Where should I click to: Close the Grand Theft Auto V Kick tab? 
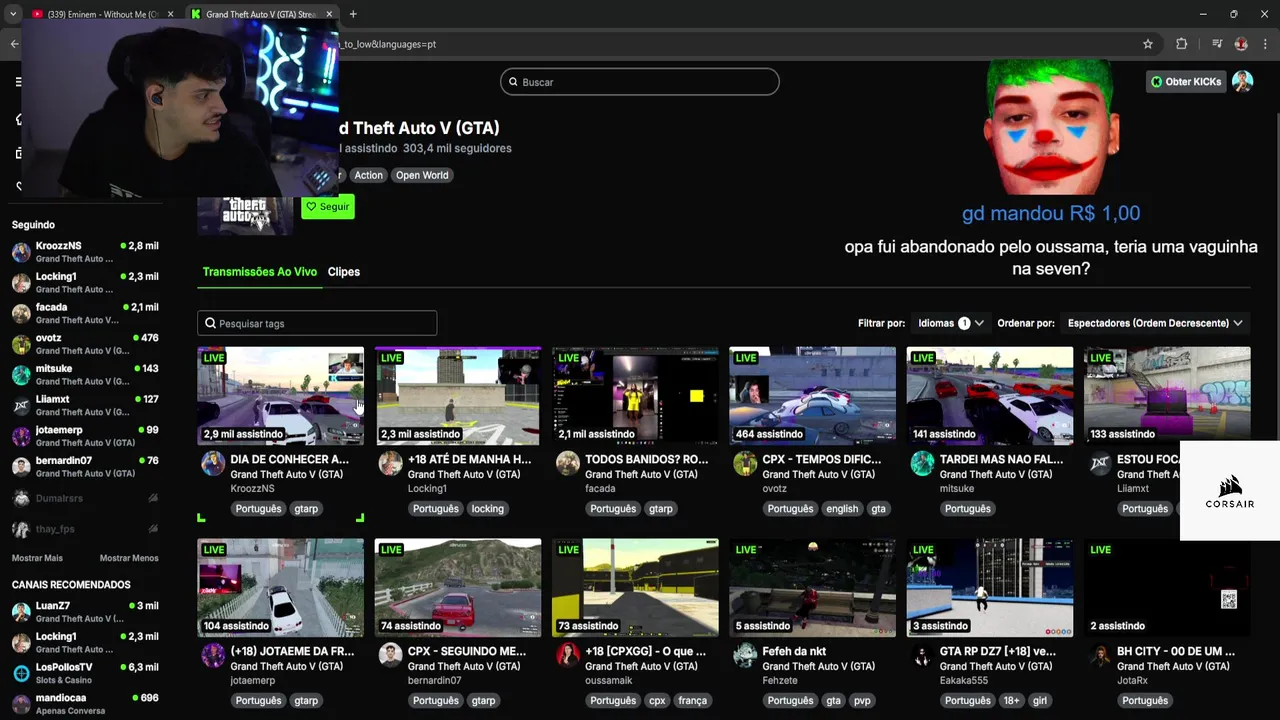(x=329, y=14)
